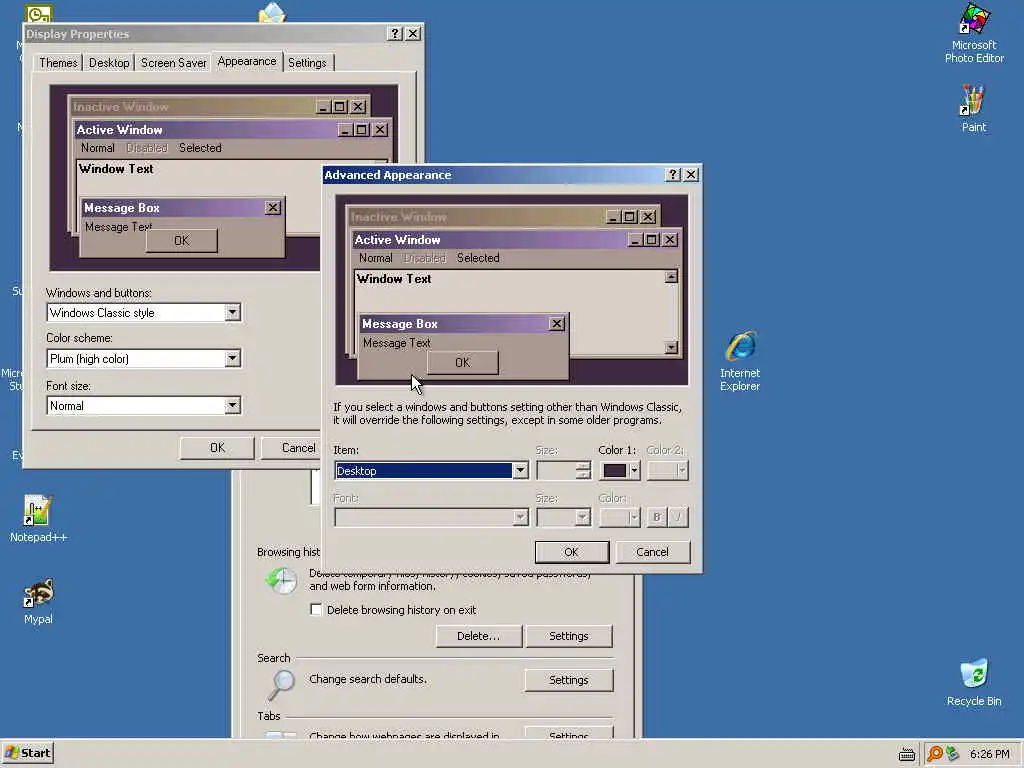Switch to the Screen Saver tab

[173, 63]
